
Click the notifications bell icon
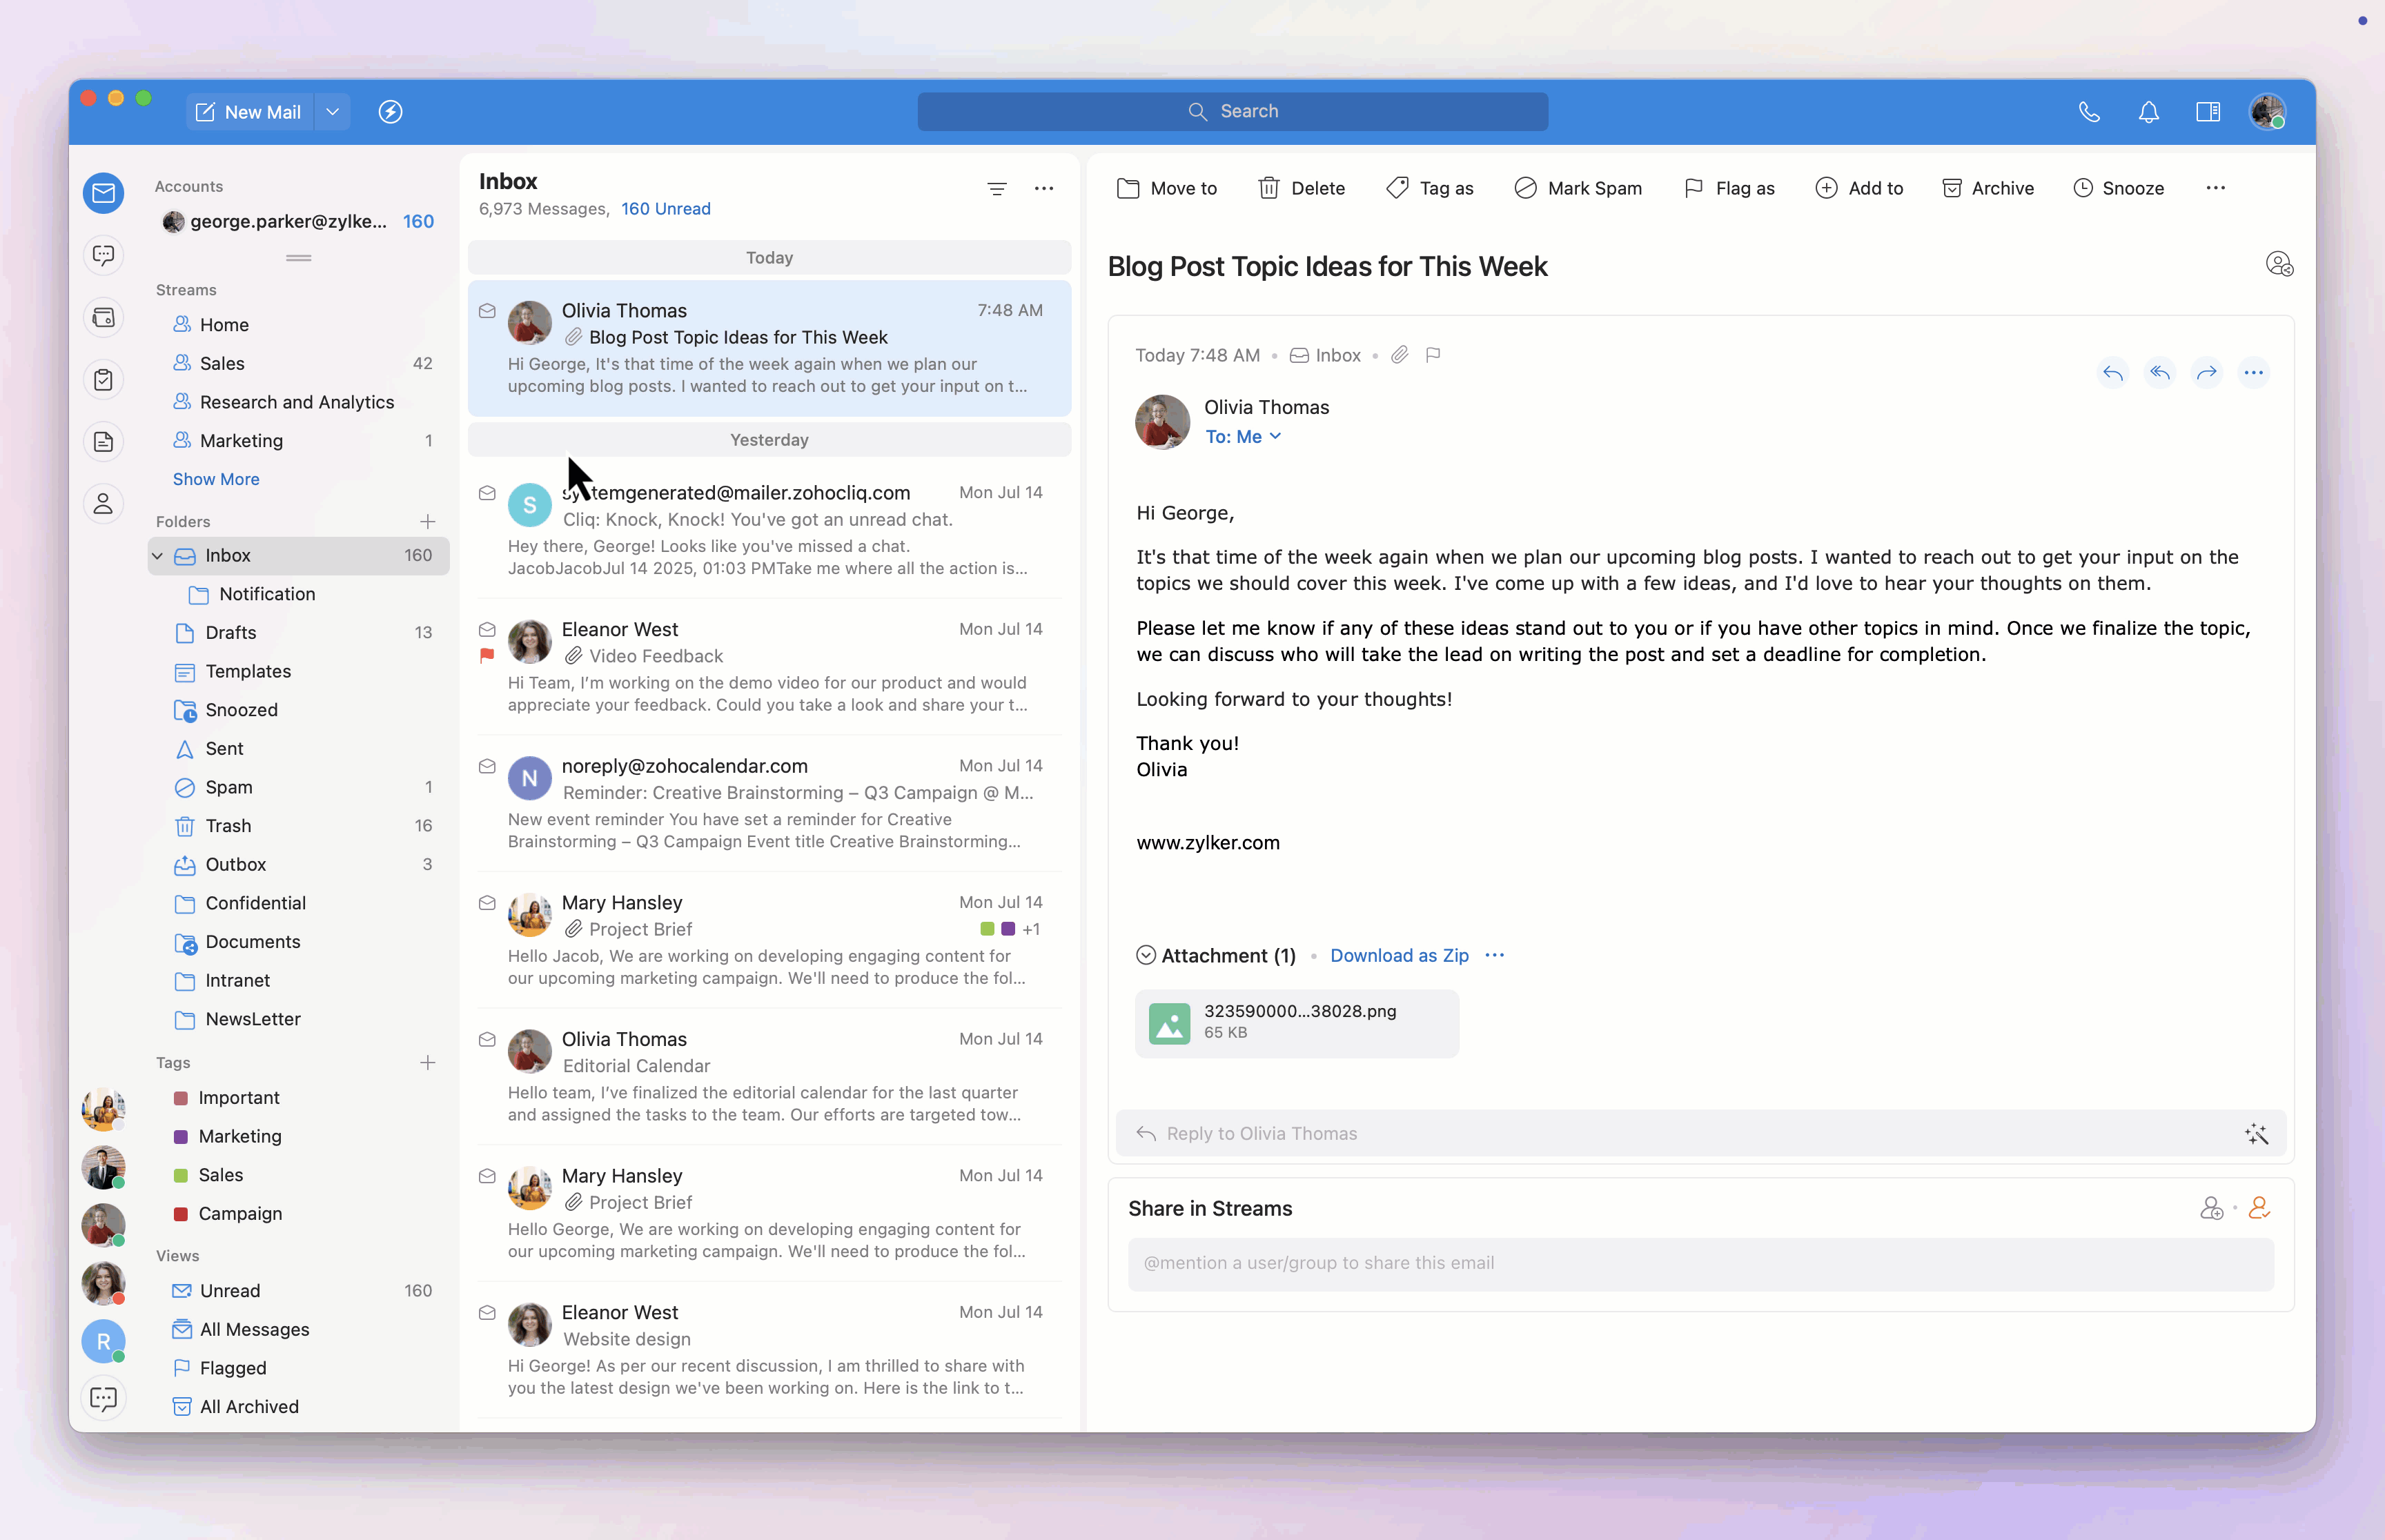click(2148, 112)
